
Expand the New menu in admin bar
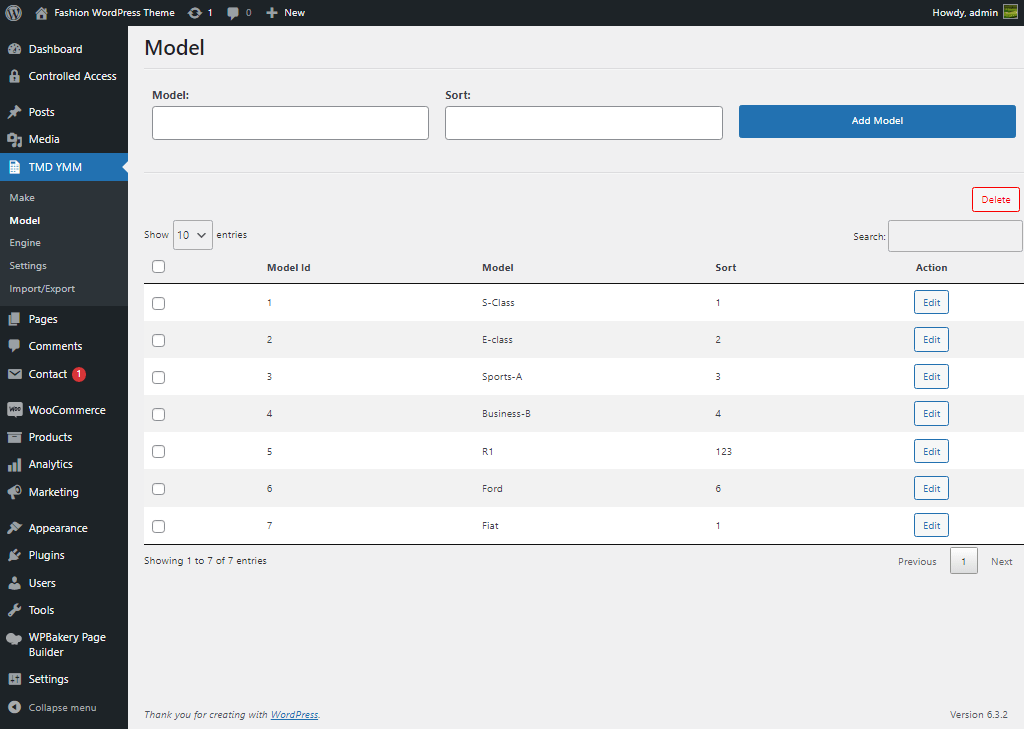click(x=285, y=12)
